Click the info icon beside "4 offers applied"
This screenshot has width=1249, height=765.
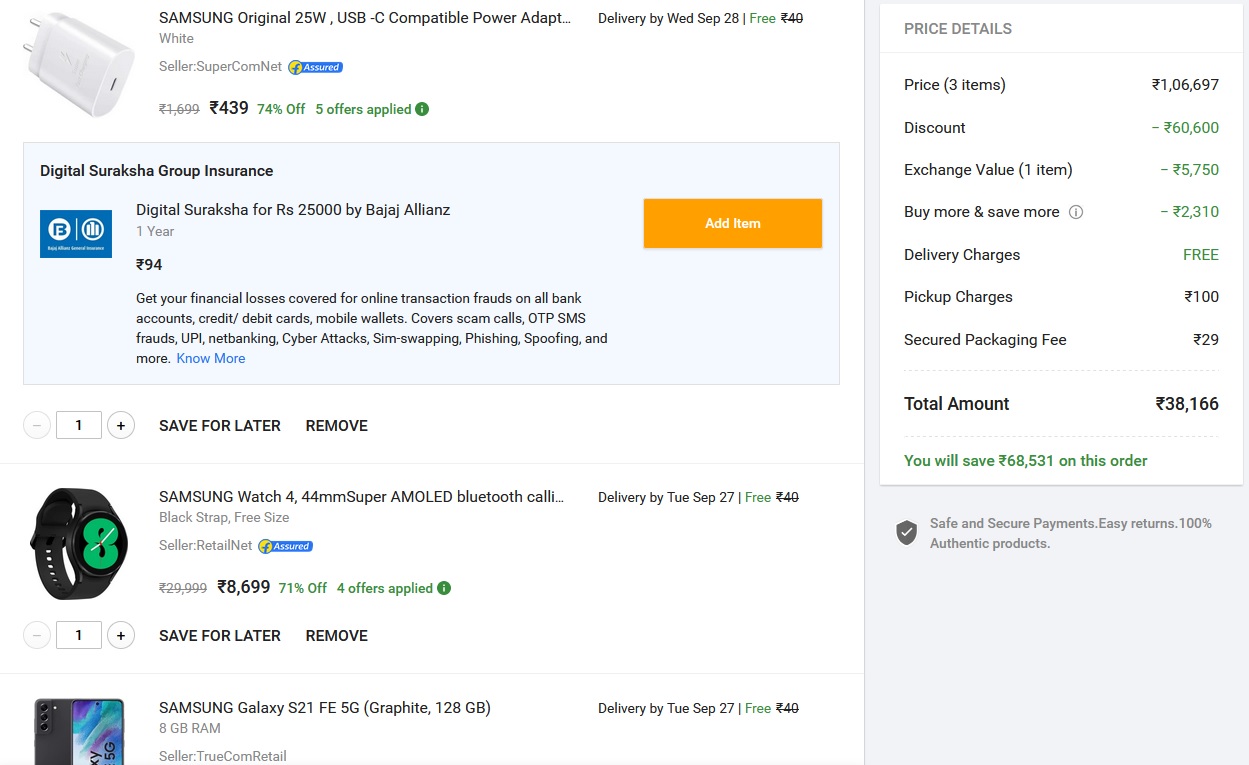[444, 588]
